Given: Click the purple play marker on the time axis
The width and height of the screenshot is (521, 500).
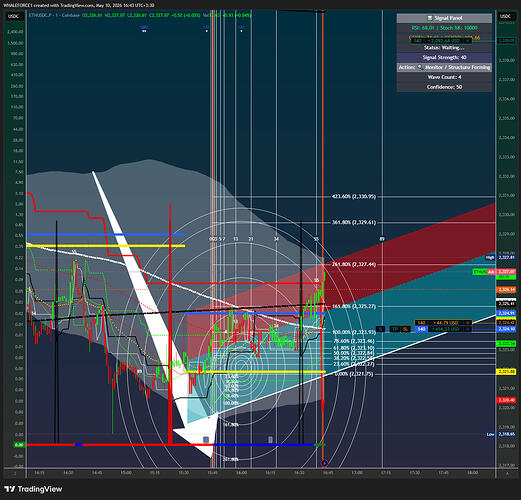Looking at the screenshot, I should pos(324,463).
